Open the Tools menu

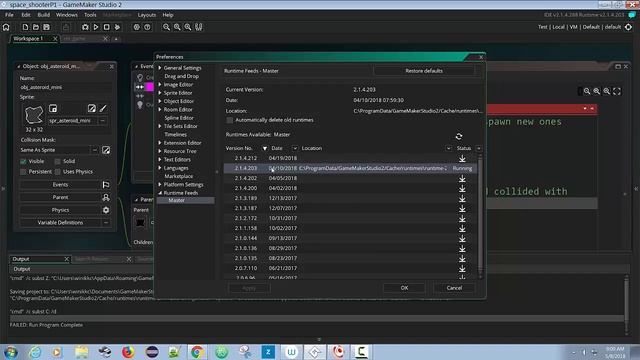click(x=90, y=15)
